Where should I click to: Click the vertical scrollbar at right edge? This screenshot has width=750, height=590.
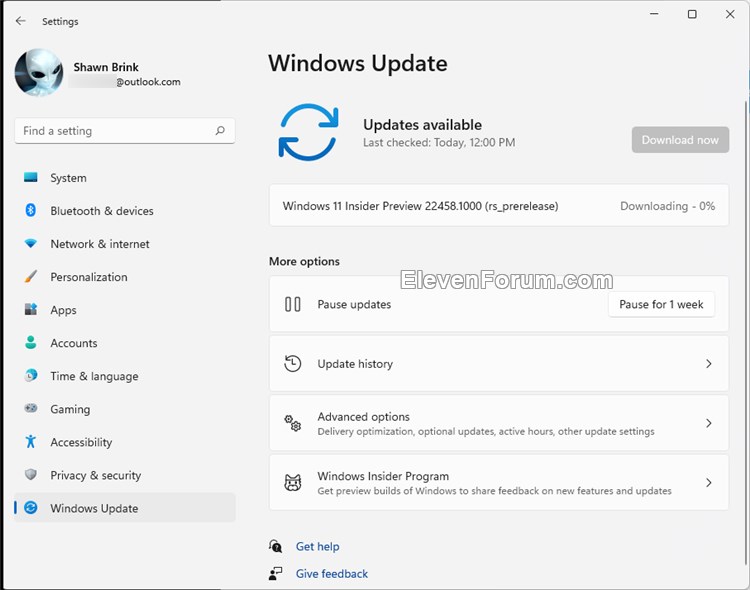click(x=746, y=335)
